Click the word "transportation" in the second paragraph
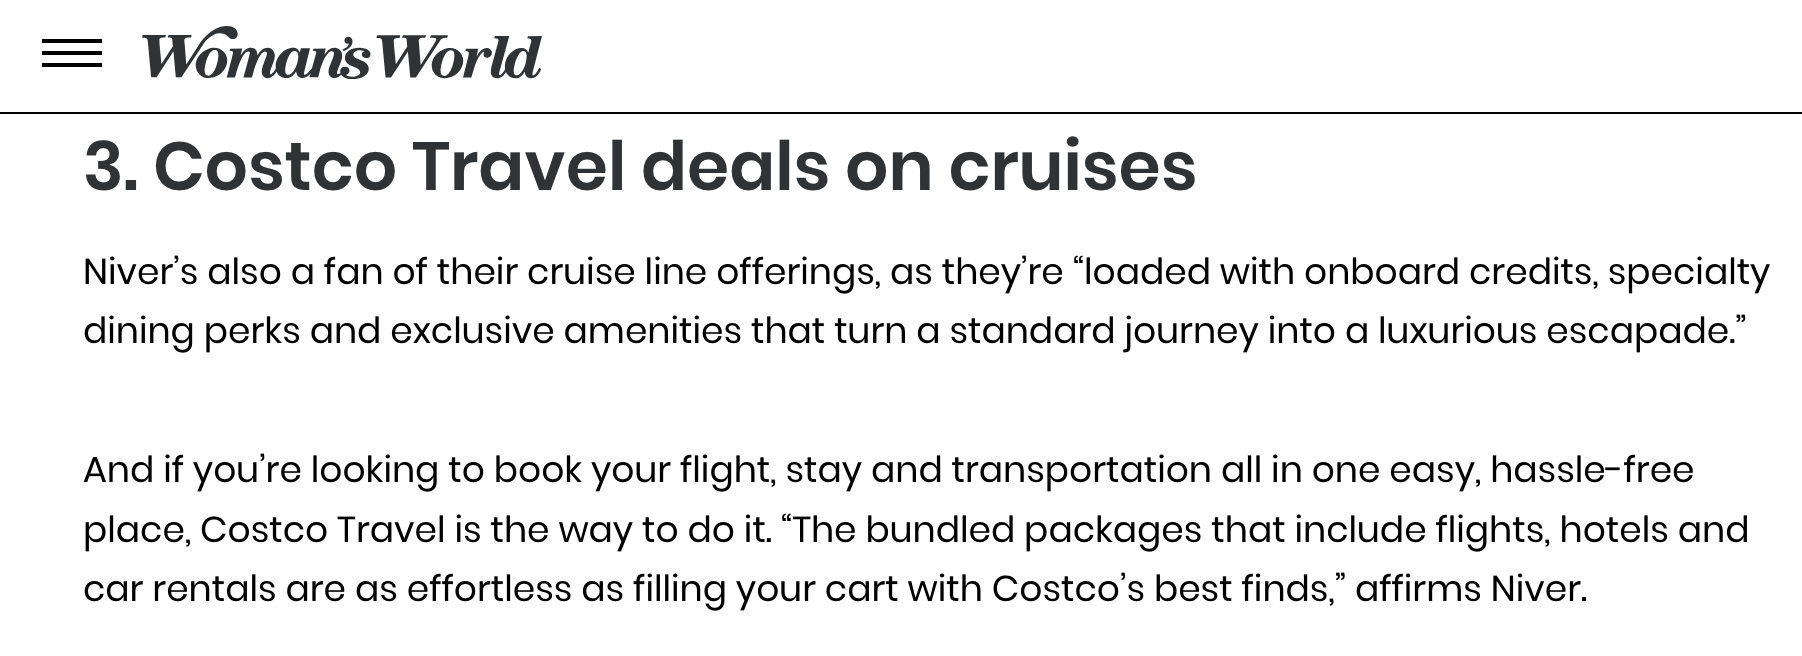 click(1080, 470)
